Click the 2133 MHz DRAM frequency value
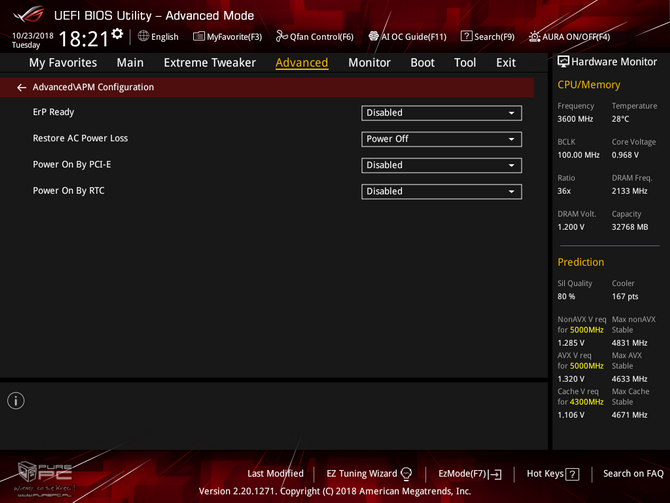670x503 pixels. pos(629,191)
